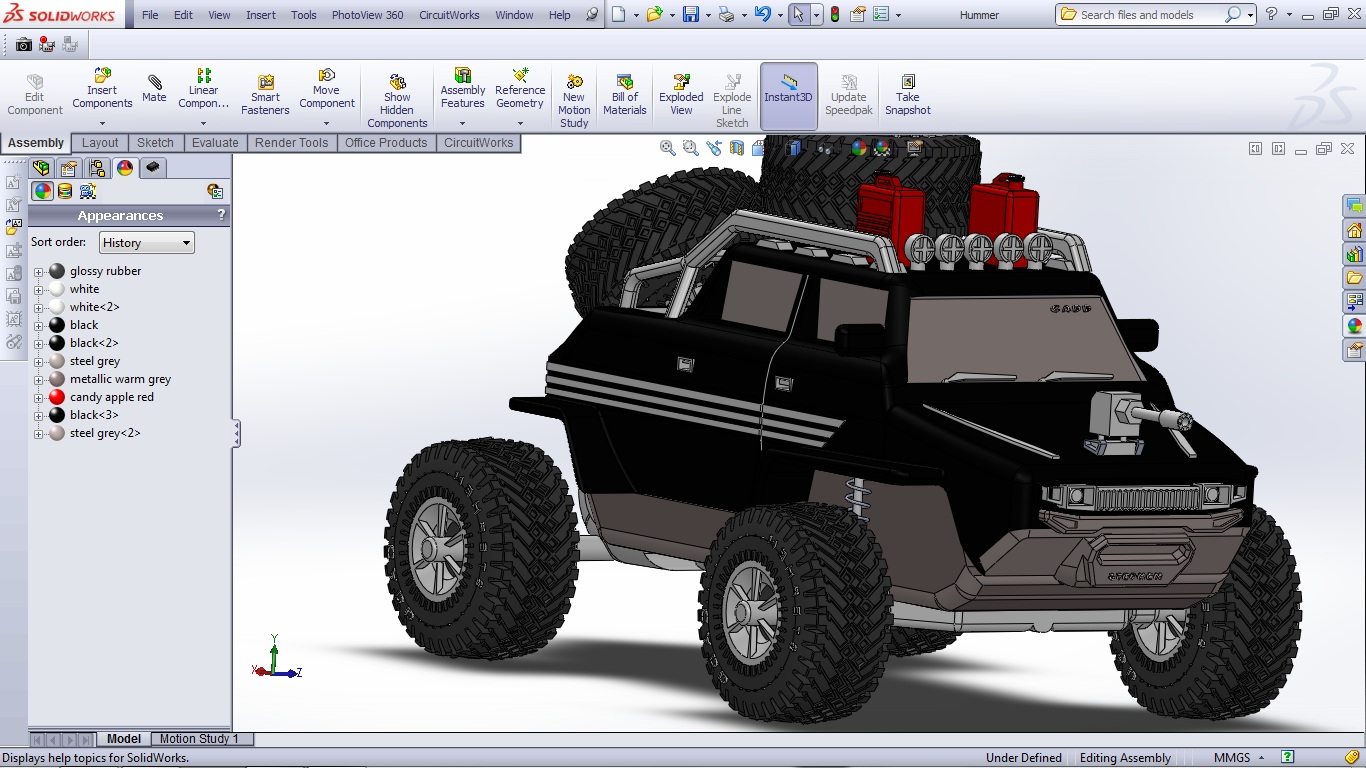Open the Print icon
Image resolution: width=1366 pixels, height=768 pixels.
[x=726, y=15]
